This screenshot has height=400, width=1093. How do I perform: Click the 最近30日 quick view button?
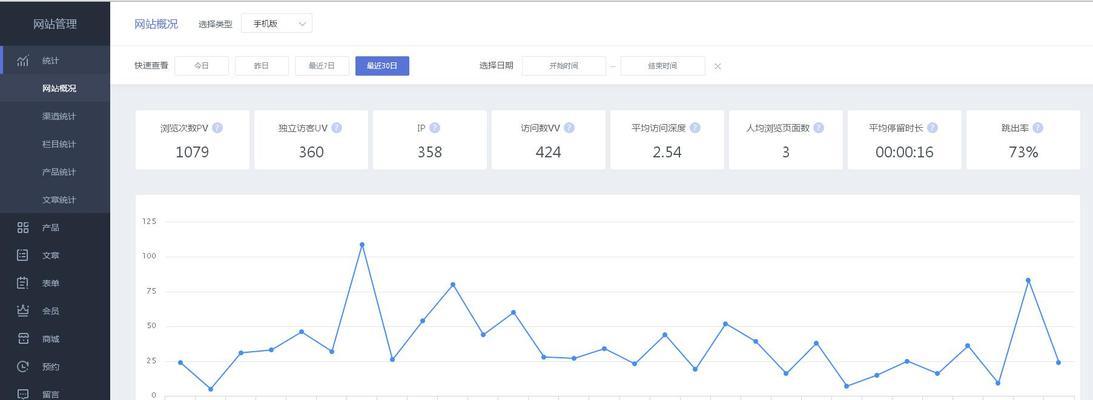pyautogui.click(x=382, y=66)
